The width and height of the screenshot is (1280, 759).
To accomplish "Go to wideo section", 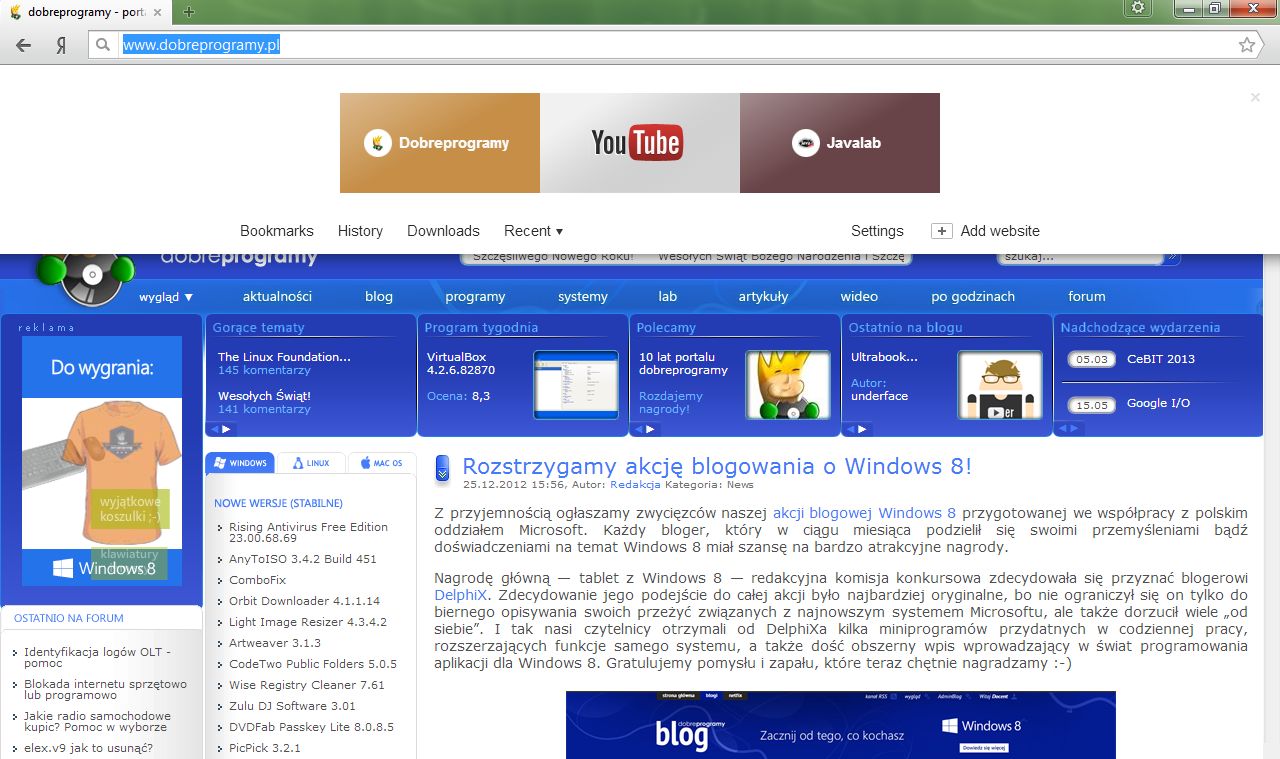I will 859,297.
